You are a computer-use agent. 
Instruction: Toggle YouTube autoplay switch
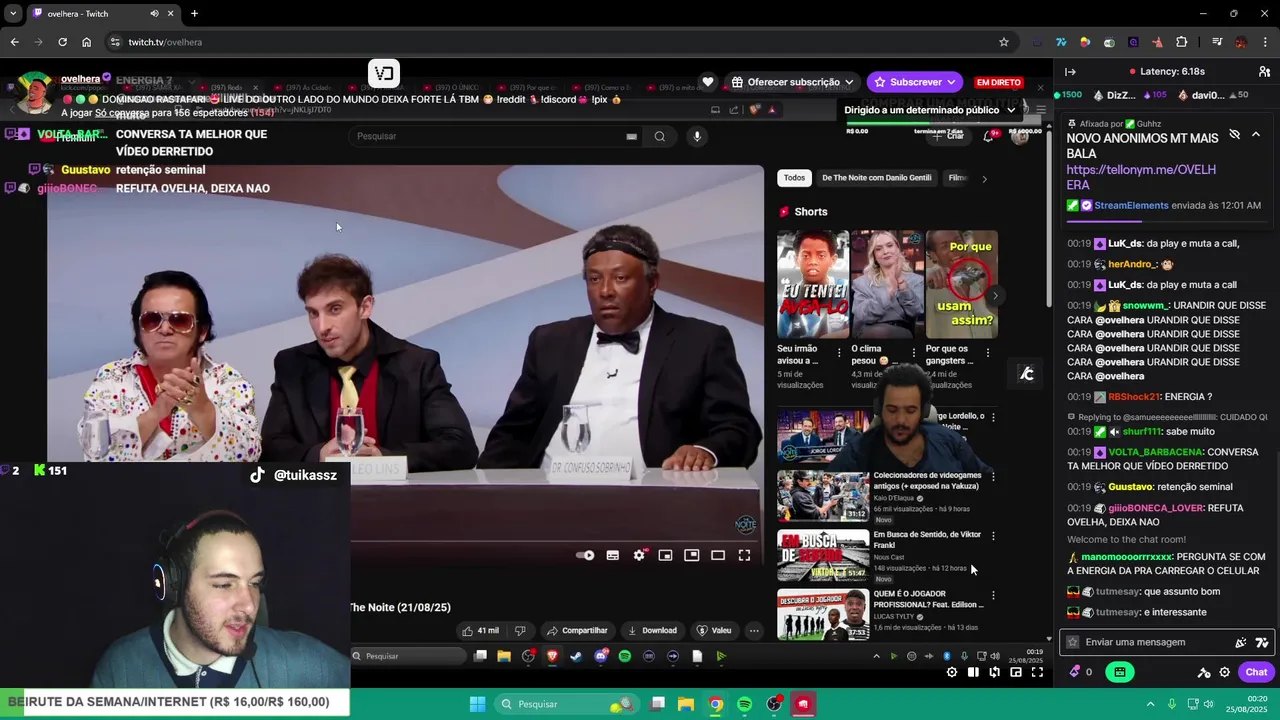(x=586, y=555)
